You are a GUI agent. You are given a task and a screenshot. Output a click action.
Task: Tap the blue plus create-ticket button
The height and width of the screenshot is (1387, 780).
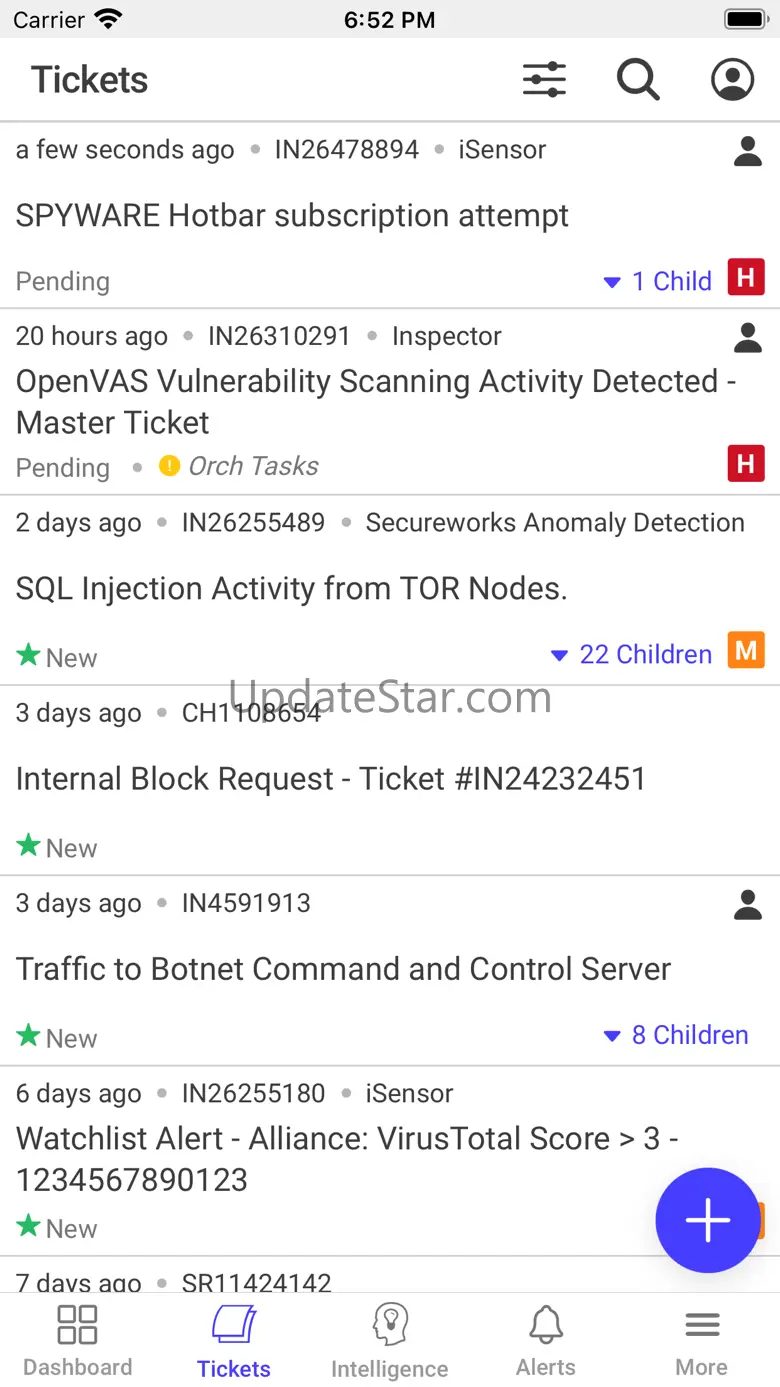[708, 1220]
